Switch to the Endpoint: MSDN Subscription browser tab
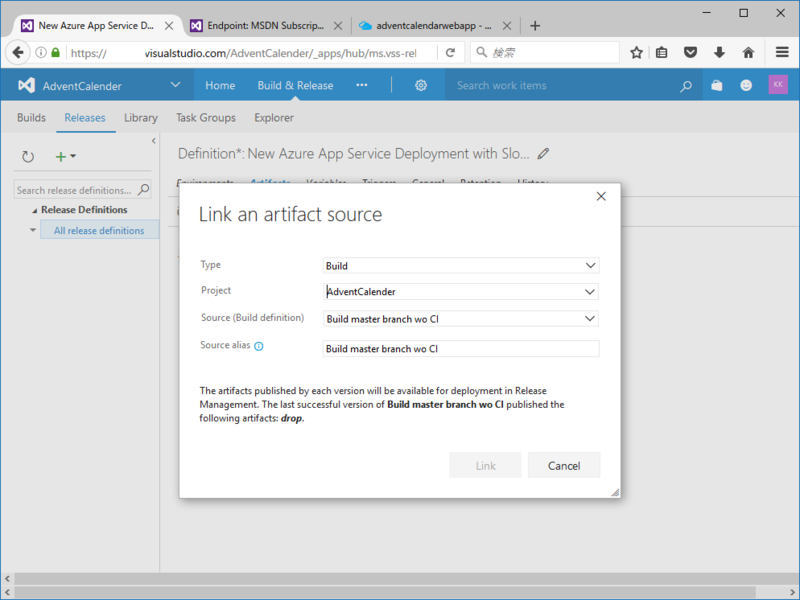 265,26
